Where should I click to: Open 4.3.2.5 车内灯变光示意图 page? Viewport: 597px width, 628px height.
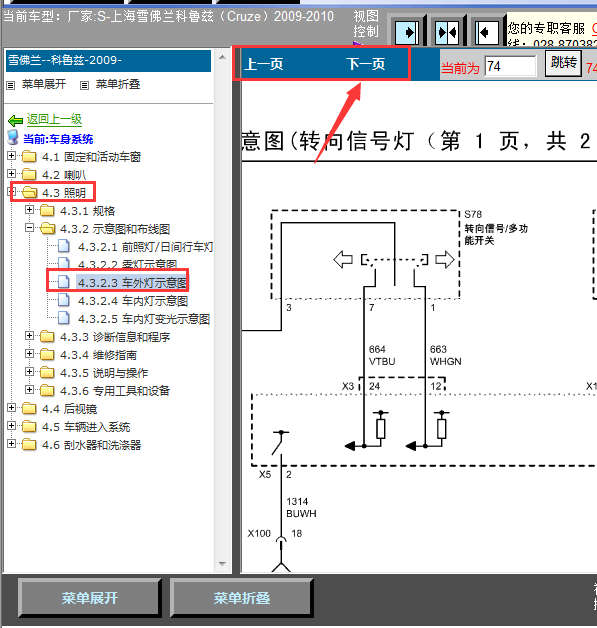144,319
